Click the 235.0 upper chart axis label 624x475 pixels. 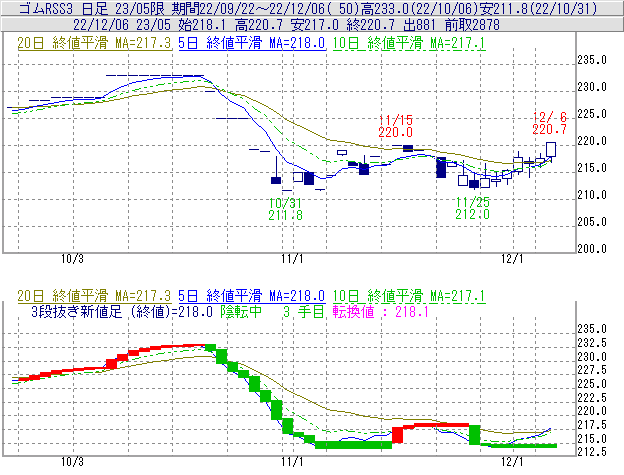tap(592, 60)
